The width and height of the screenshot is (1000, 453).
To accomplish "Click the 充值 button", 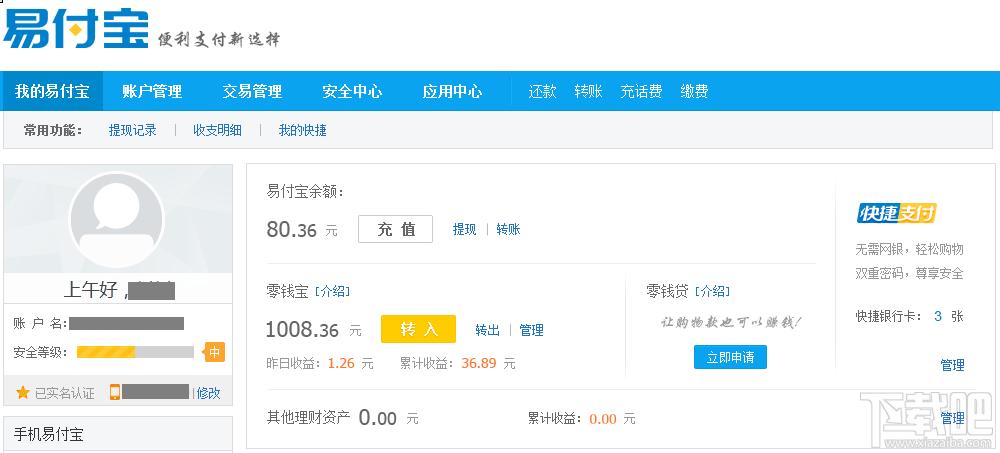I will [x=395, y=229].
